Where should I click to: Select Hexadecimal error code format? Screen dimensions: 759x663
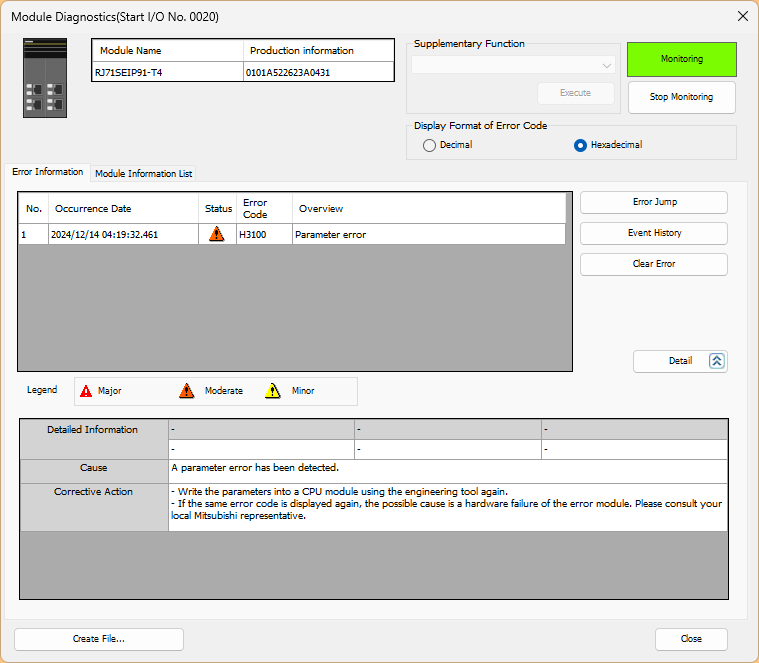pos(580,145)
